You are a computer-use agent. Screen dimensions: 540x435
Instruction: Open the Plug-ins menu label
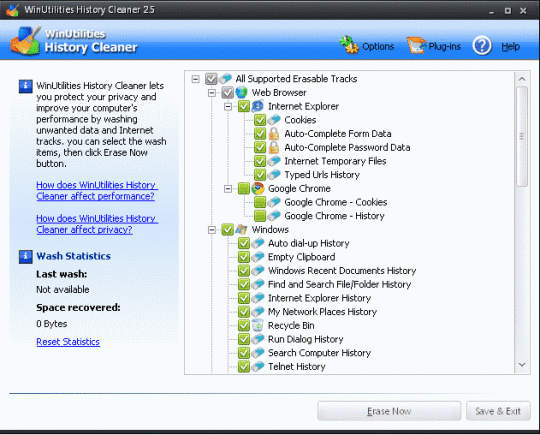point(445,46)
